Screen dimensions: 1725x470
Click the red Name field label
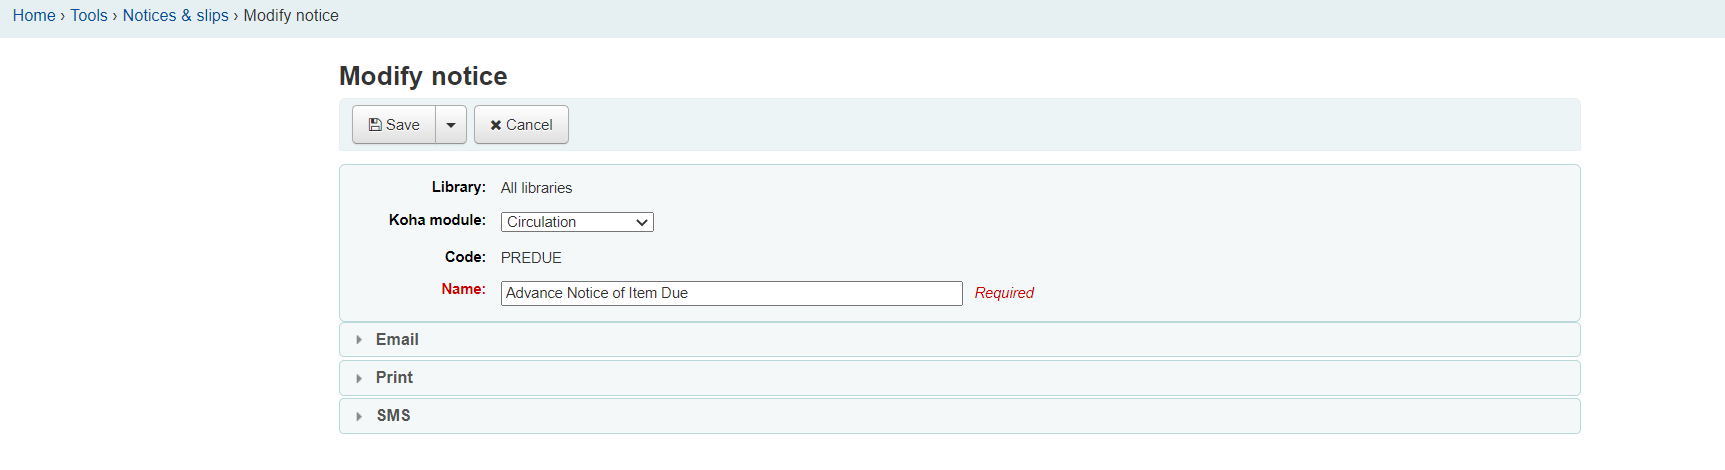[463, 289]
